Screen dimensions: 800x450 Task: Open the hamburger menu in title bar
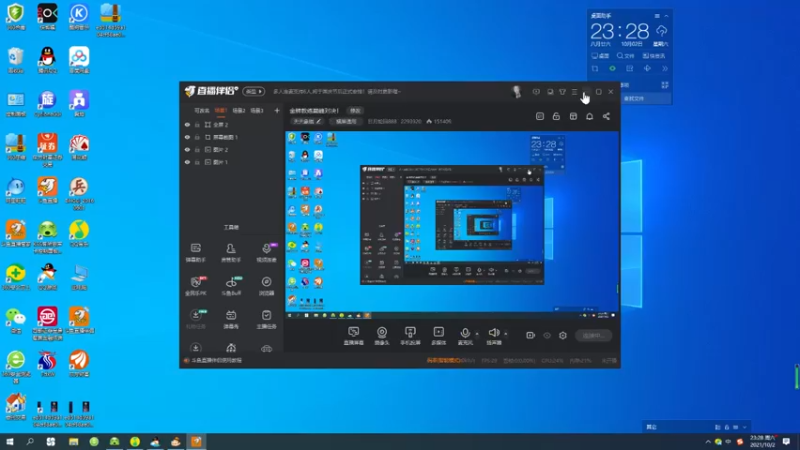[x=574, y=92]
